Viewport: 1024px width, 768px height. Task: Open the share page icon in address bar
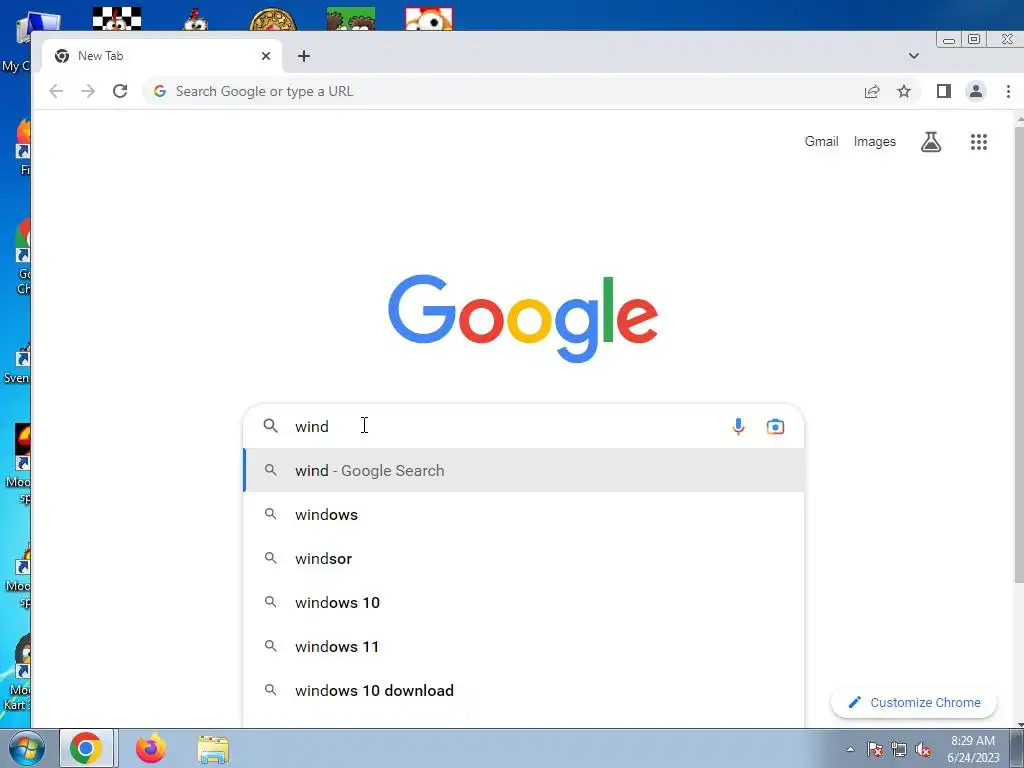(872, 91)
